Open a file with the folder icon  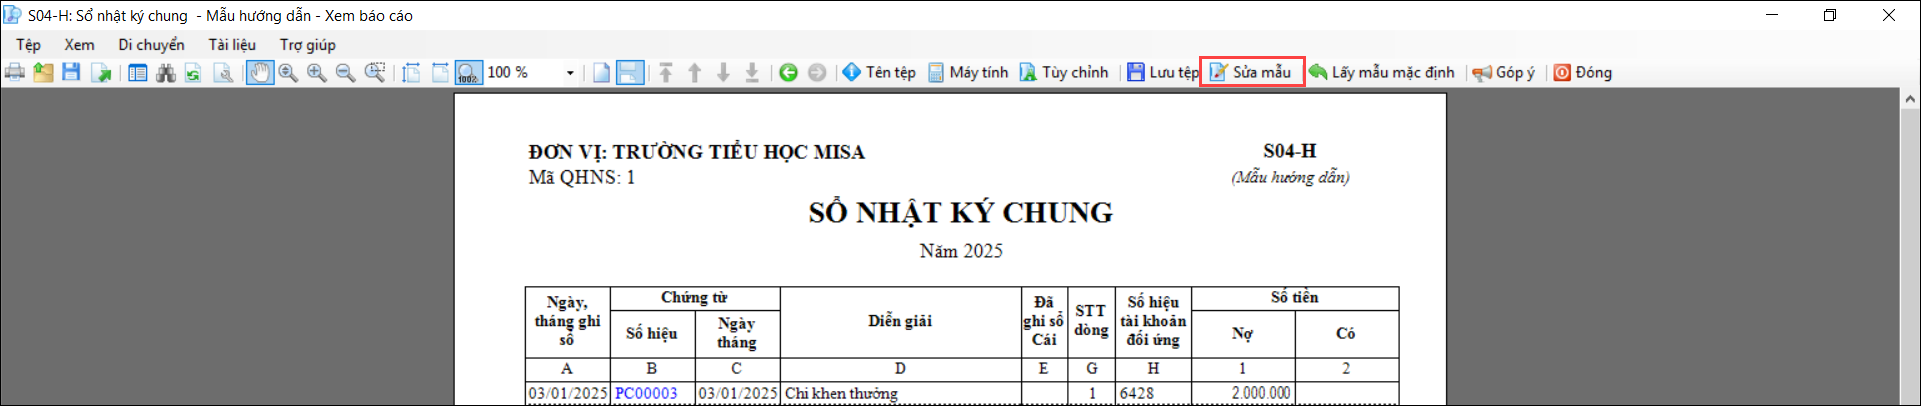point(43,72)
